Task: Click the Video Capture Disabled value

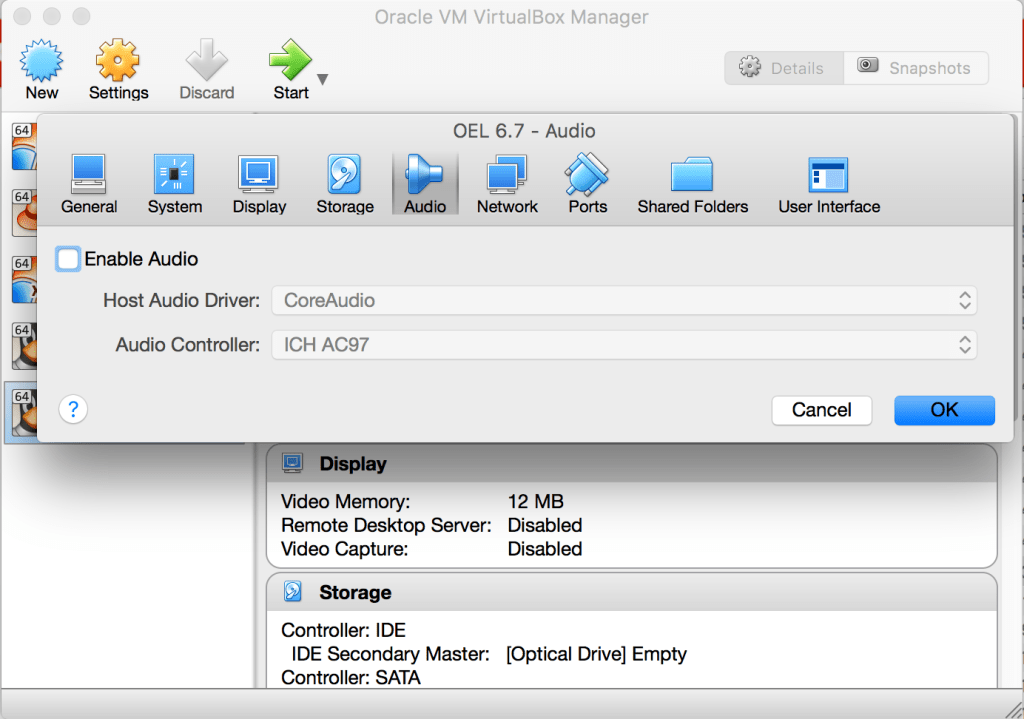Action: click(x=545, y=549)
